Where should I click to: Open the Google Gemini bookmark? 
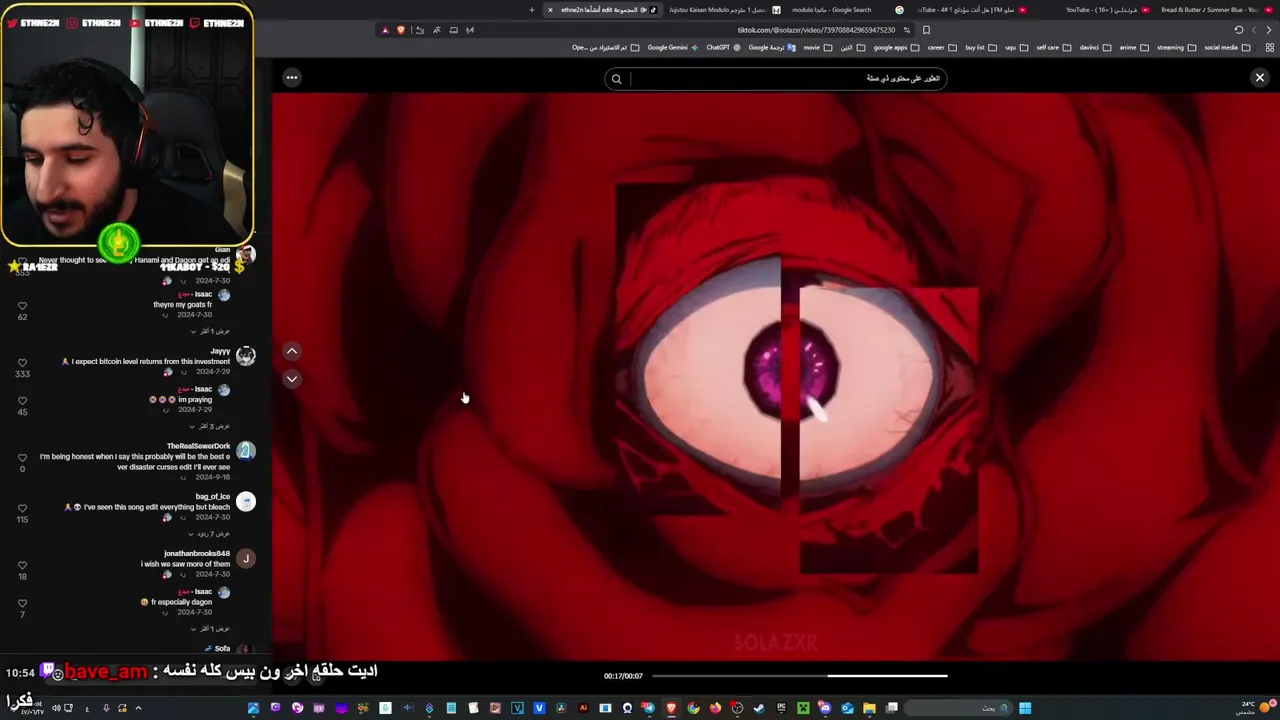point(672,47)
